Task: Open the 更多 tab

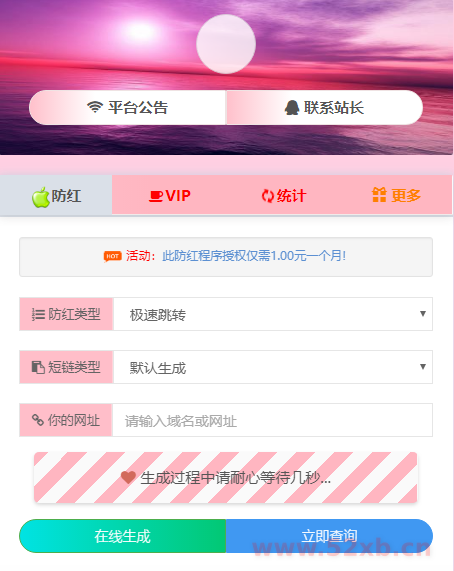Action: [x=396, y=196]
